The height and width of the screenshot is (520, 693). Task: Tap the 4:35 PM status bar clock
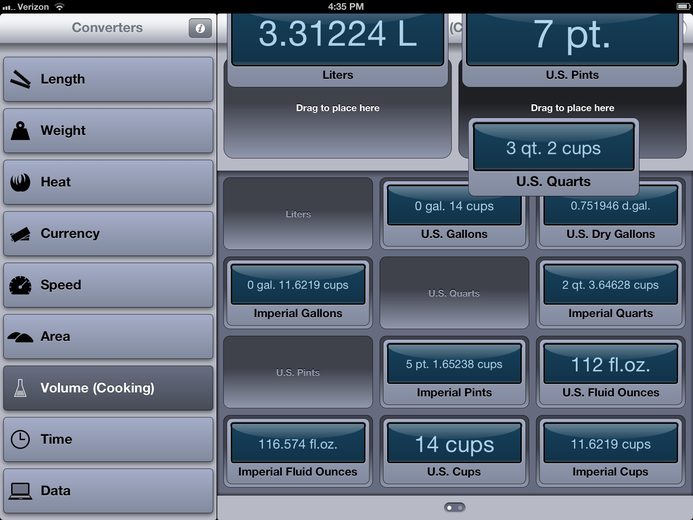346,7
